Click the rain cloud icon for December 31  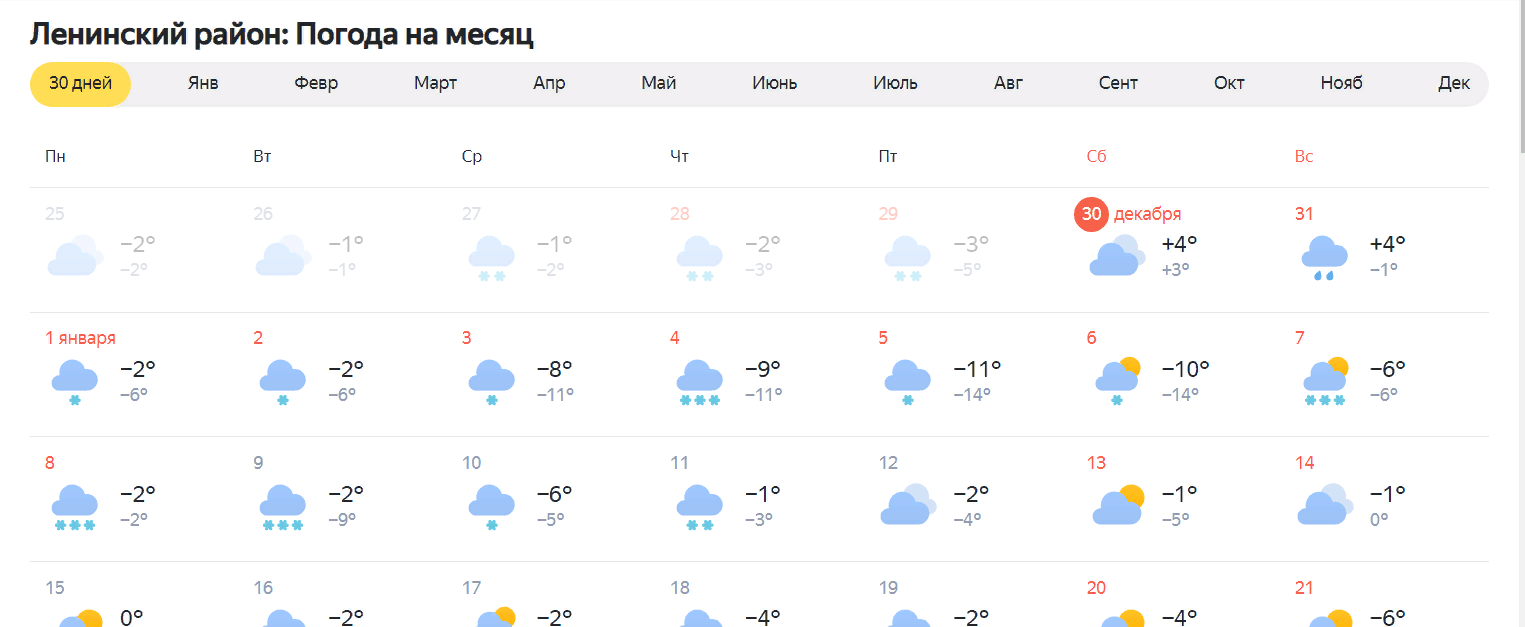point(1325,257)
